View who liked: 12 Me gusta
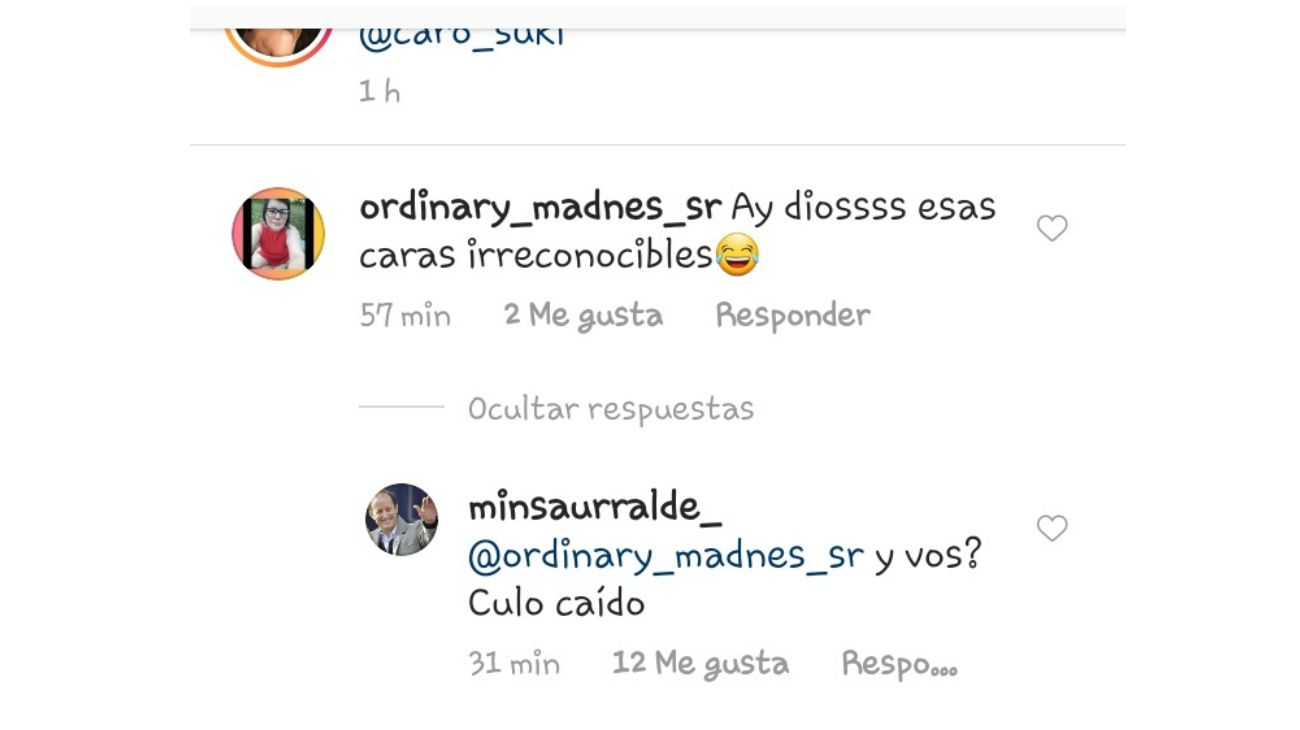The height and width of the screenshot is (730, 1300). (x=700, y=663)
